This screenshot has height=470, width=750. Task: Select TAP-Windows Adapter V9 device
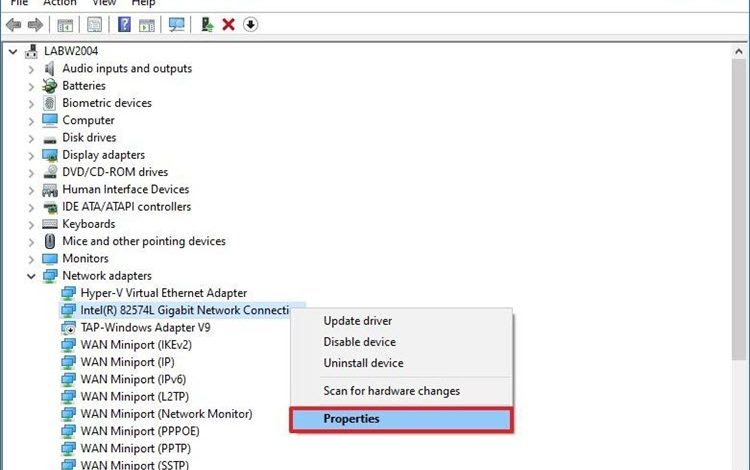[x=145, y=328]
